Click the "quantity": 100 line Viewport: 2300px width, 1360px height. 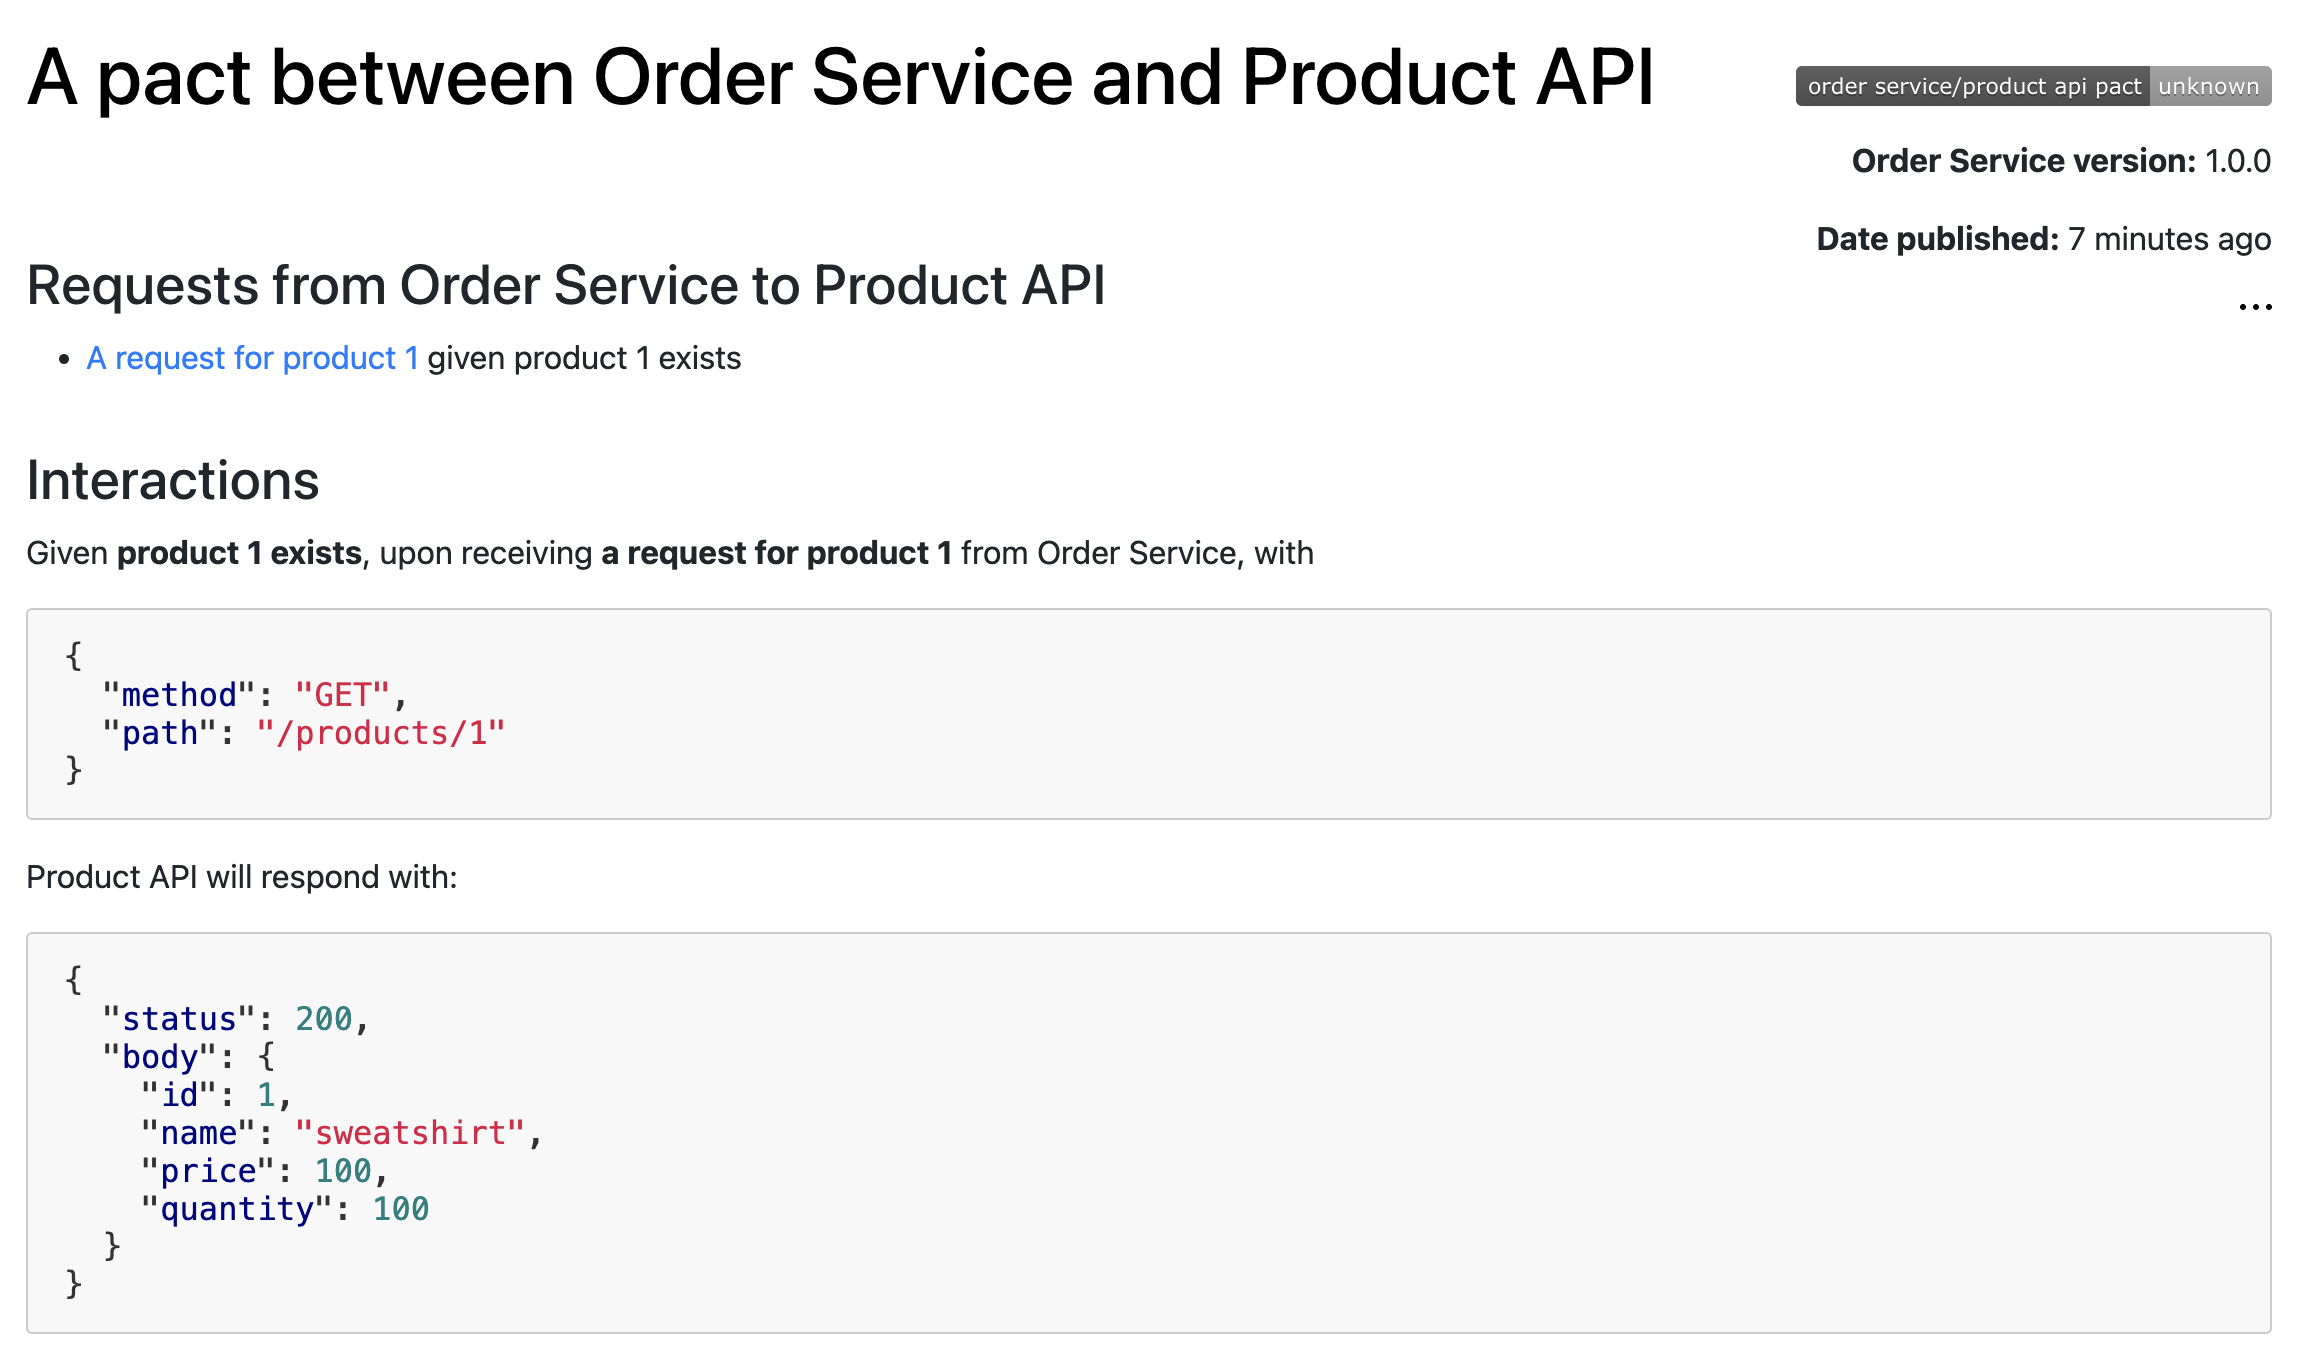point(285,1209)
